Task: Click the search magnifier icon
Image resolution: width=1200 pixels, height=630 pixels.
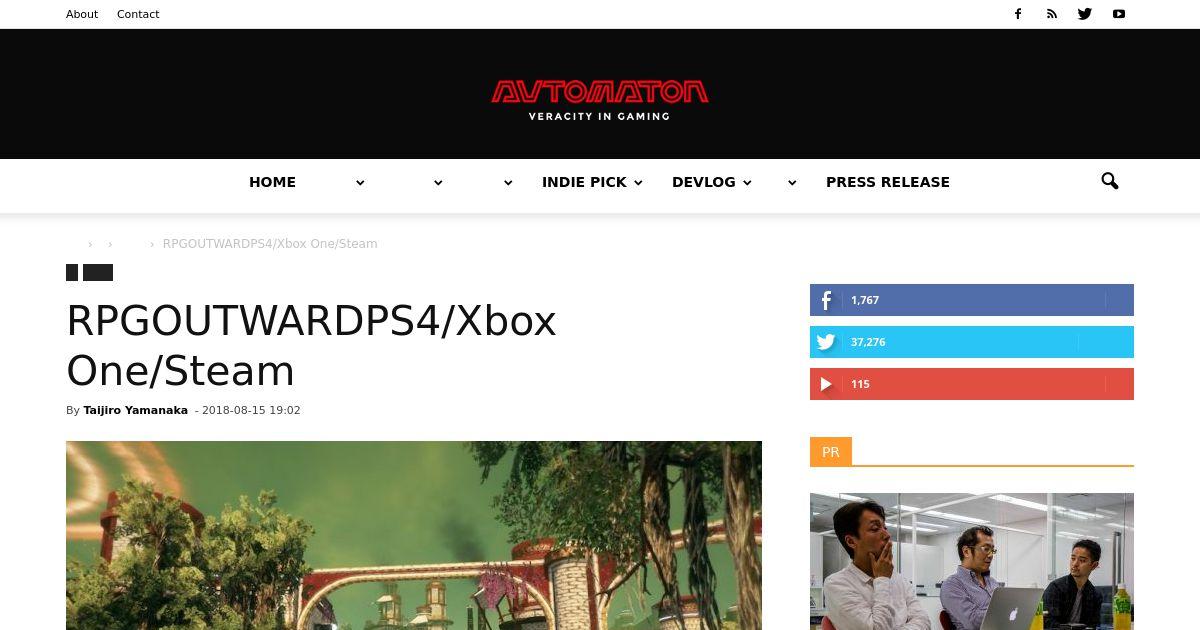Action: 1109,181
